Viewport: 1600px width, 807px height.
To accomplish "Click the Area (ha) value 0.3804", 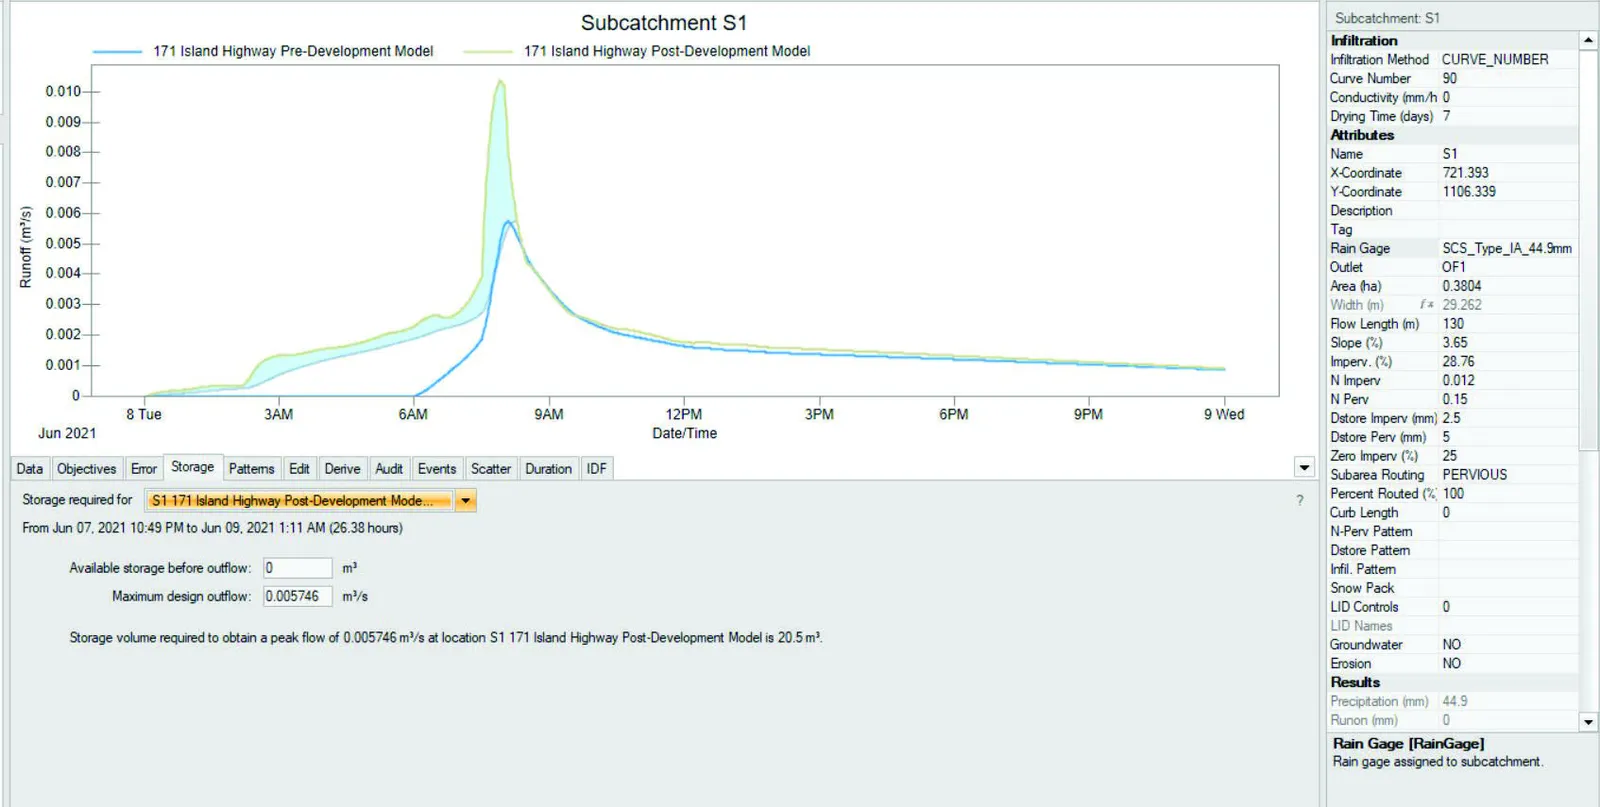I will coord(1462,287).
